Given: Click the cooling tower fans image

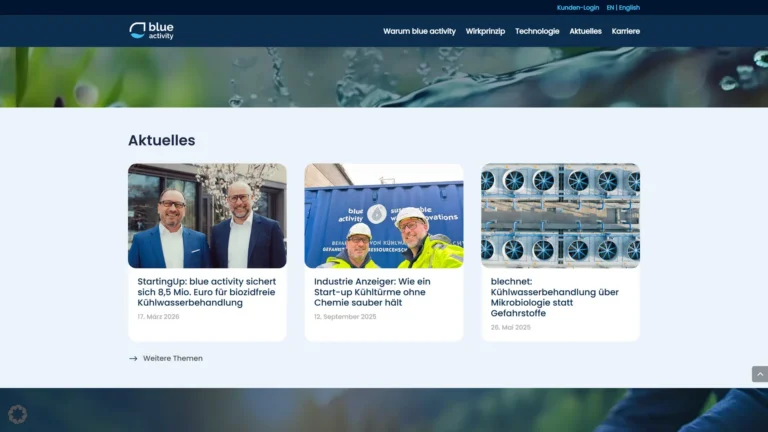Looking at the screenshot, I should [x=560, y=216].
